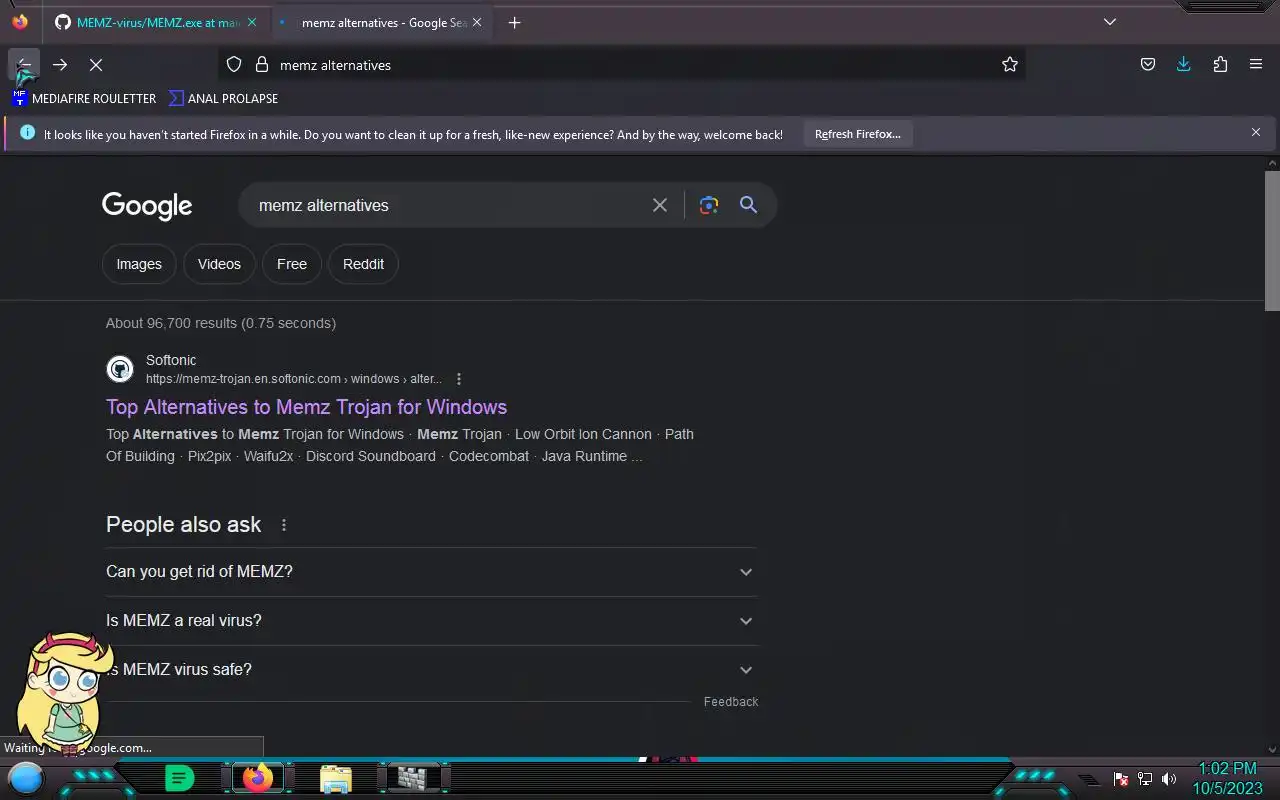The image size is (1280, 800).
Task: Open the shield tracking protection icon
Action: click(234, 65)
